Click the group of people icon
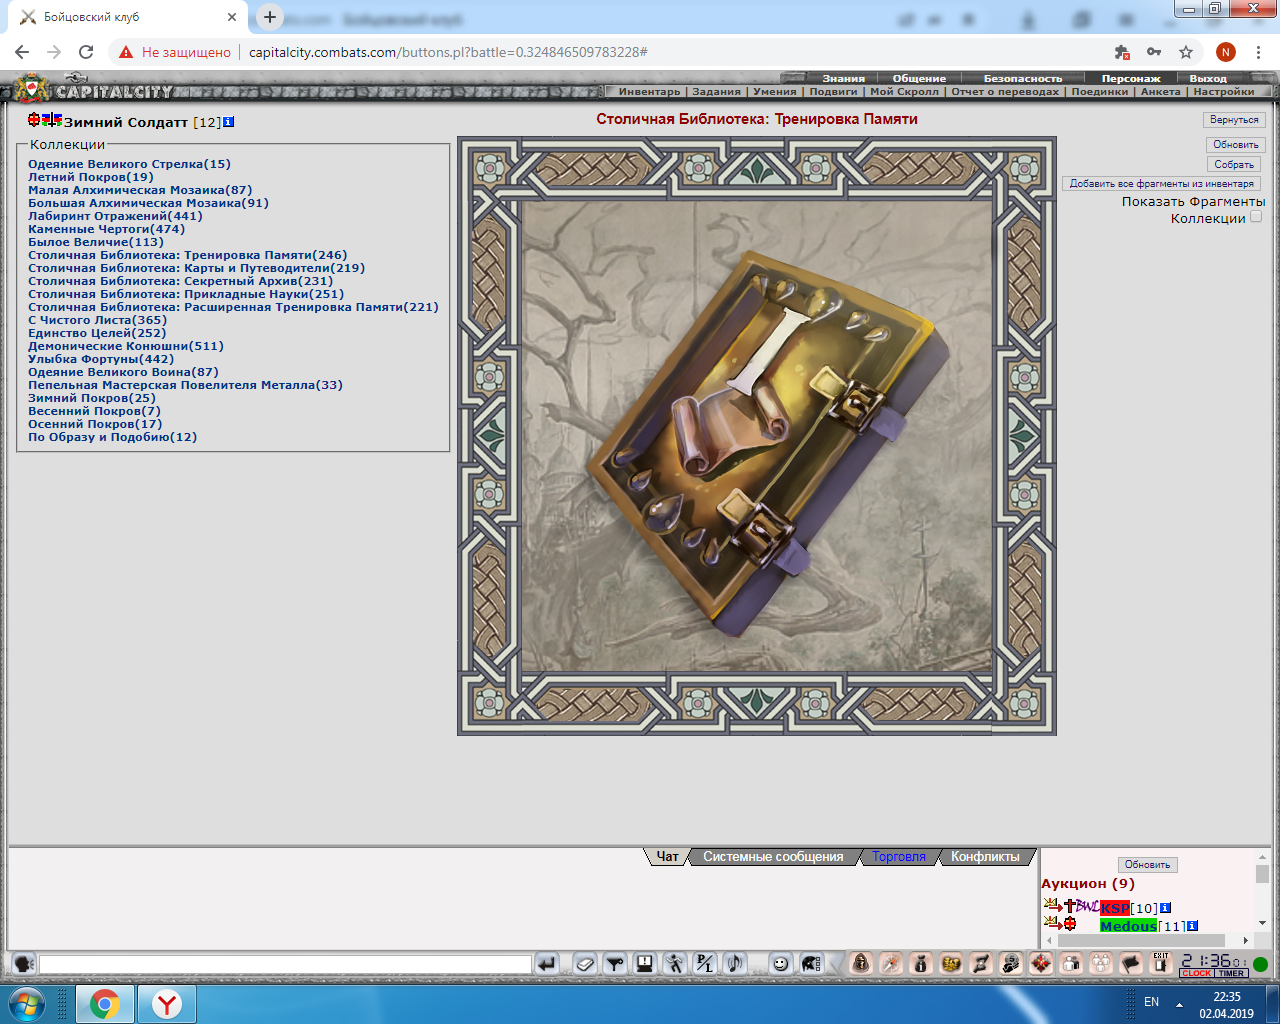Screen dimensions: 1280x1024 [1101, 963]
